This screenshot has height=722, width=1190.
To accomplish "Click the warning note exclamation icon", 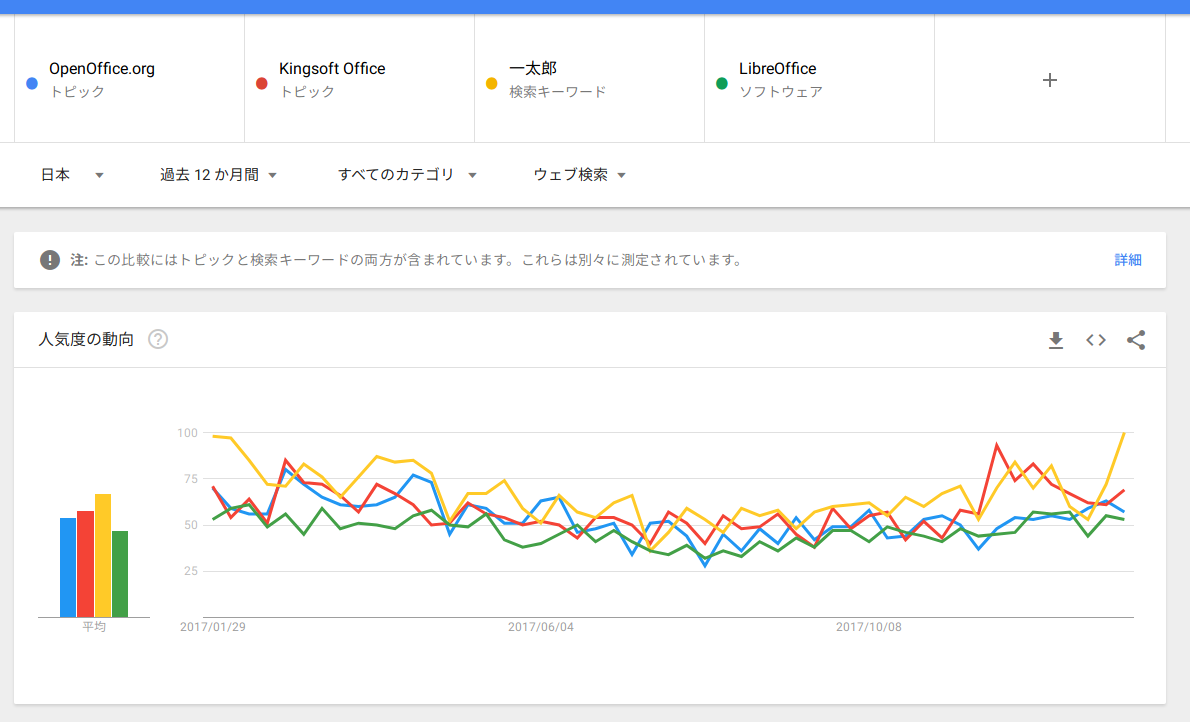I will (x=50, y=260).
